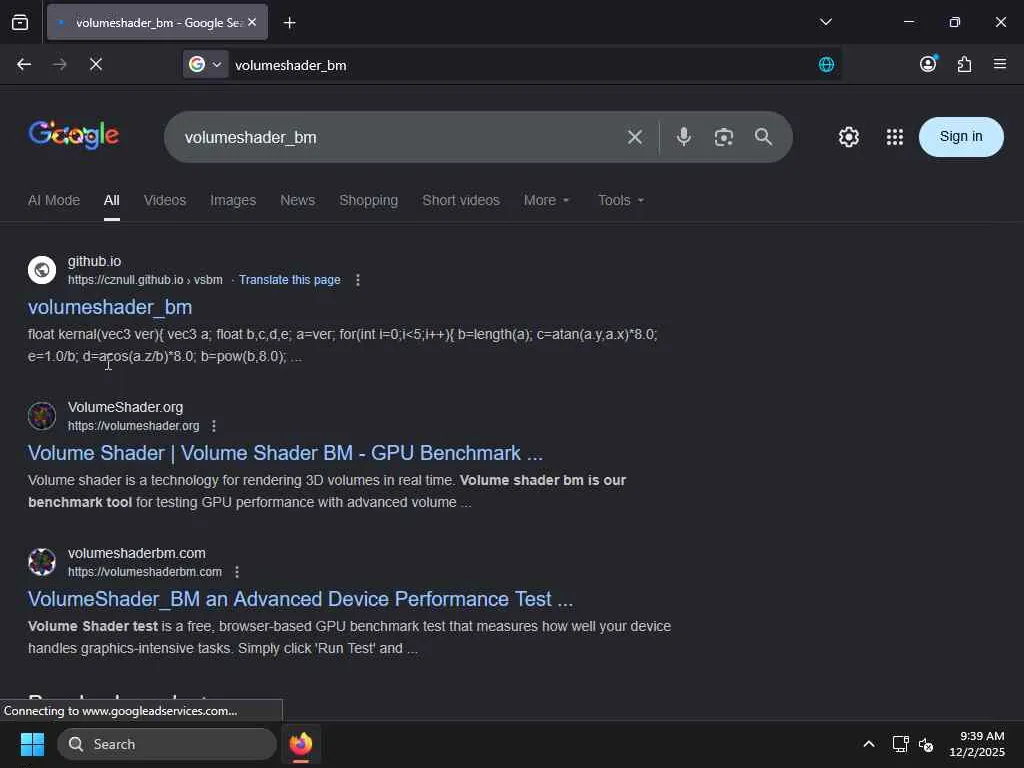
Task: Go to Google home via the logo
Action: (74, 135)
